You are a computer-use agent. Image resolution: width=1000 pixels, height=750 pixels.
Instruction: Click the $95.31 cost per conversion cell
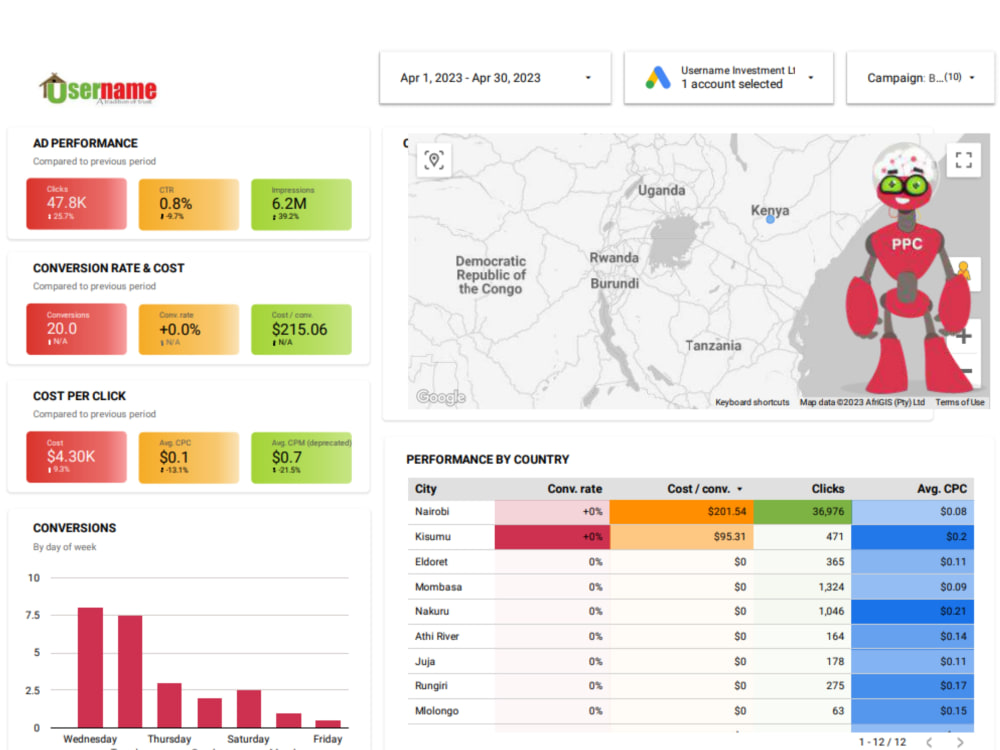click(682, 537)
